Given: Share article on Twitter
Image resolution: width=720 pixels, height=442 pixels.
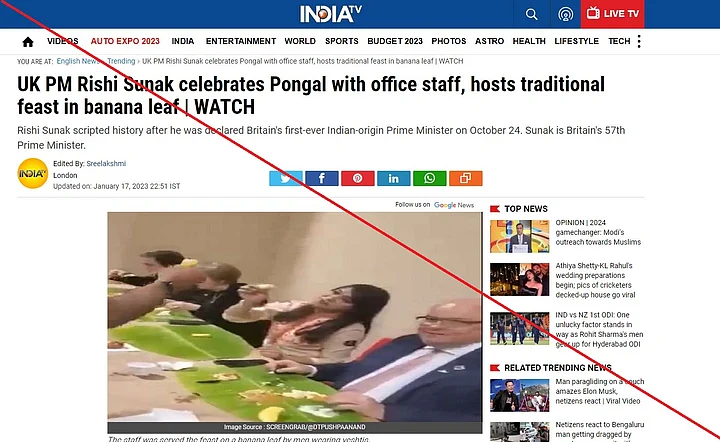Looking at the screenshot, I should [286, 178].
